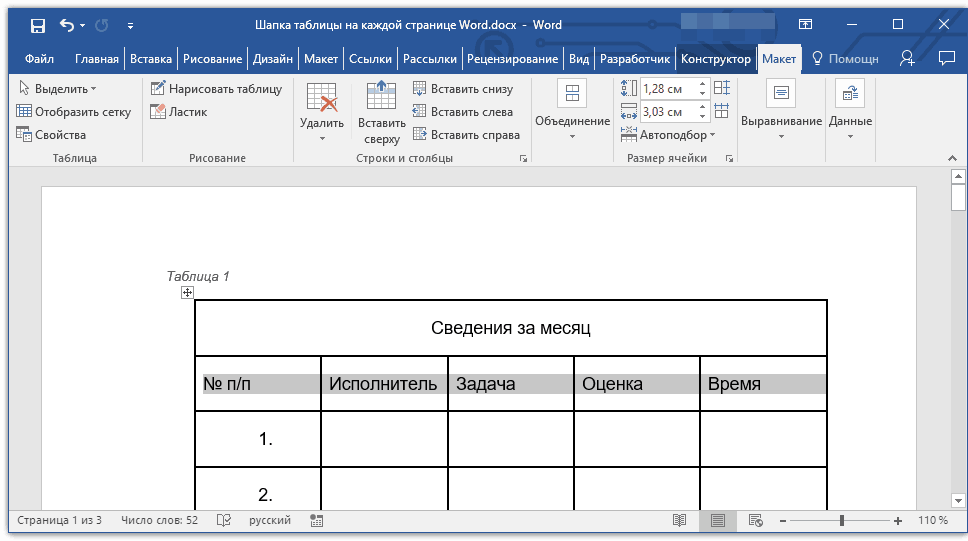
Task: Open the Вставка ribbon tab
Action: 151,59
